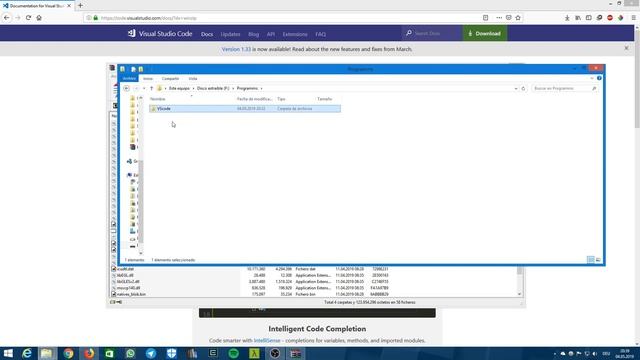Switch to details view icon in Explorer

(591, 260)
